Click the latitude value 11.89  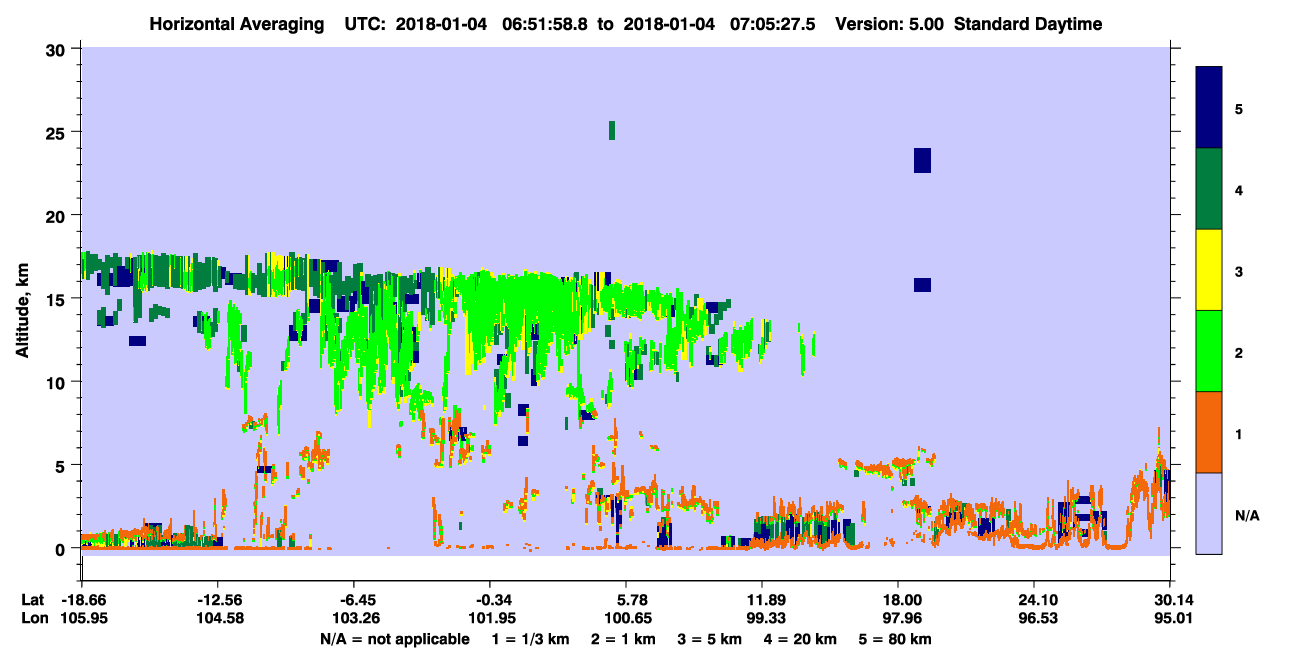tap(762, 600)
